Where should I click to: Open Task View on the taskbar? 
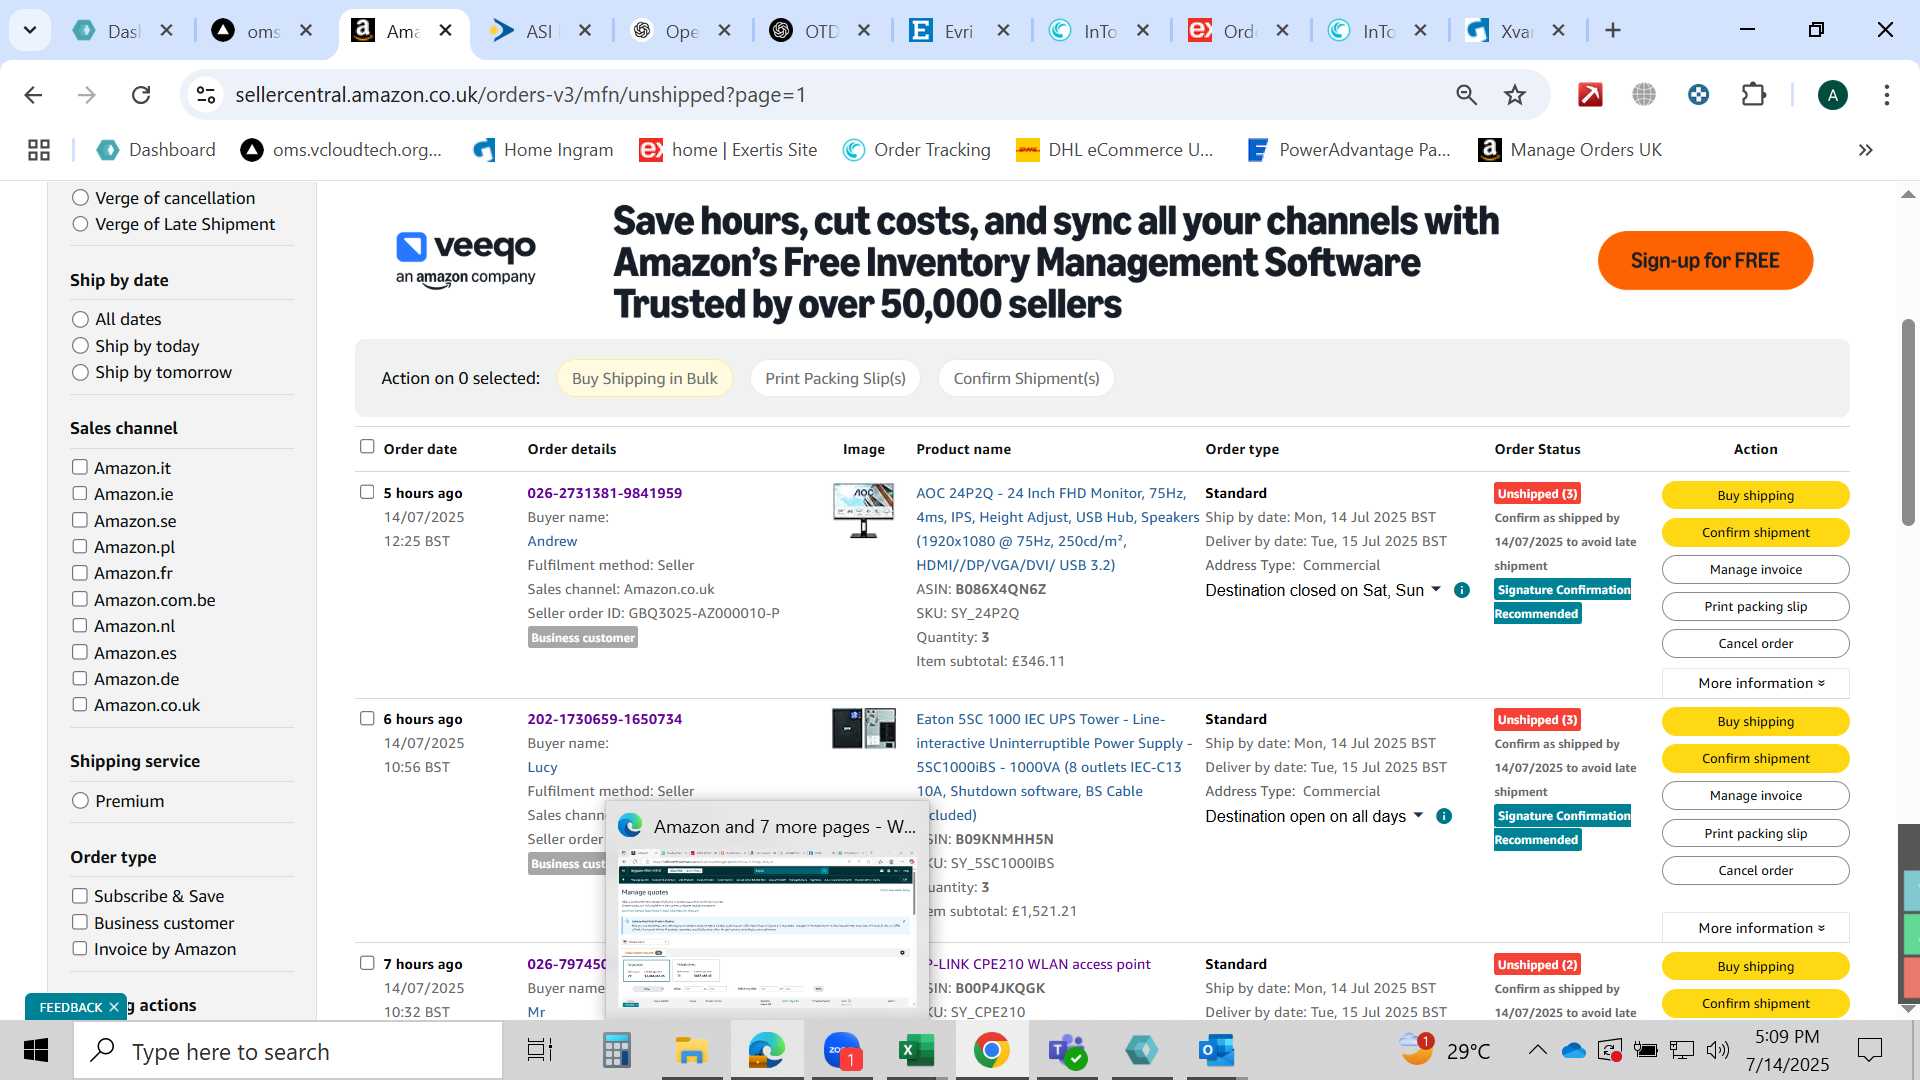(539, 1051)
